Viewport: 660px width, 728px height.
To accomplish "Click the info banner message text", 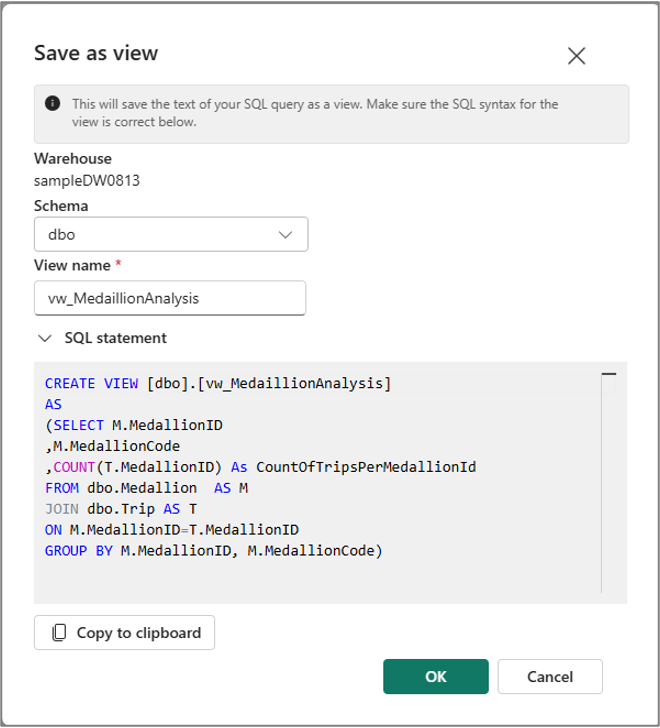I will point(315,113).
